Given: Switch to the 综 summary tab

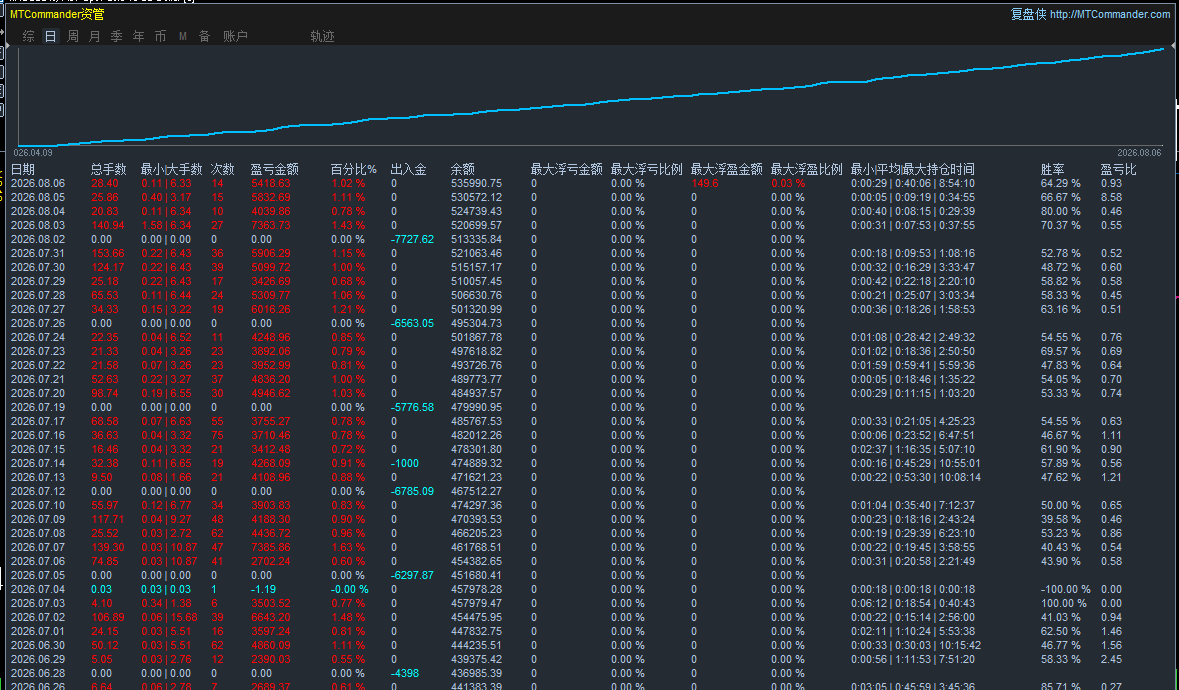Looking at the screenshot, I should click(x=29, y=36).
